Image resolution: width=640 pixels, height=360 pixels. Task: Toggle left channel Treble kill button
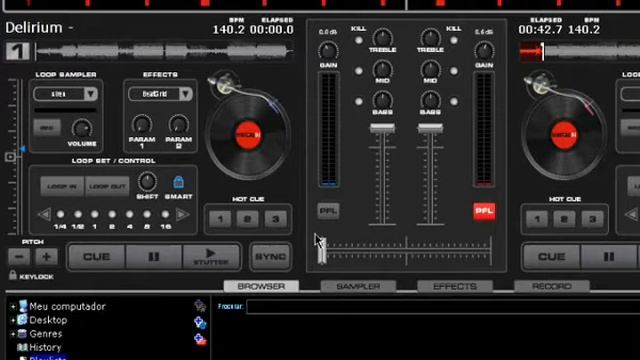358,40
